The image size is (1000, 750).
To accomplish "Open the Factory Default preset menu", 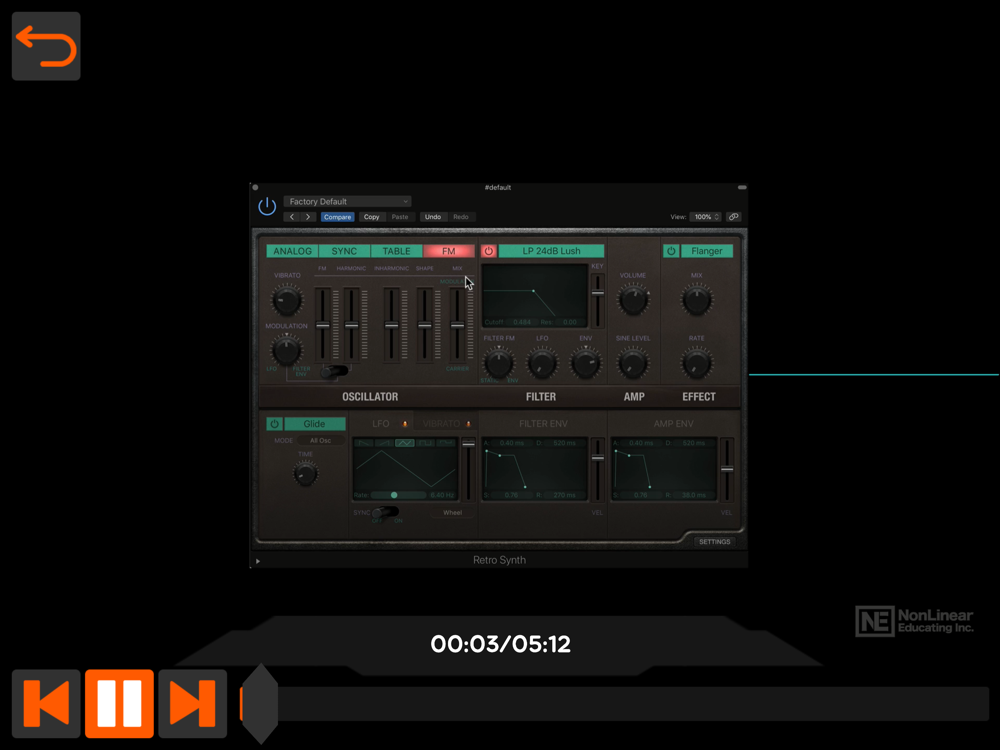I will tap(348, 202).
